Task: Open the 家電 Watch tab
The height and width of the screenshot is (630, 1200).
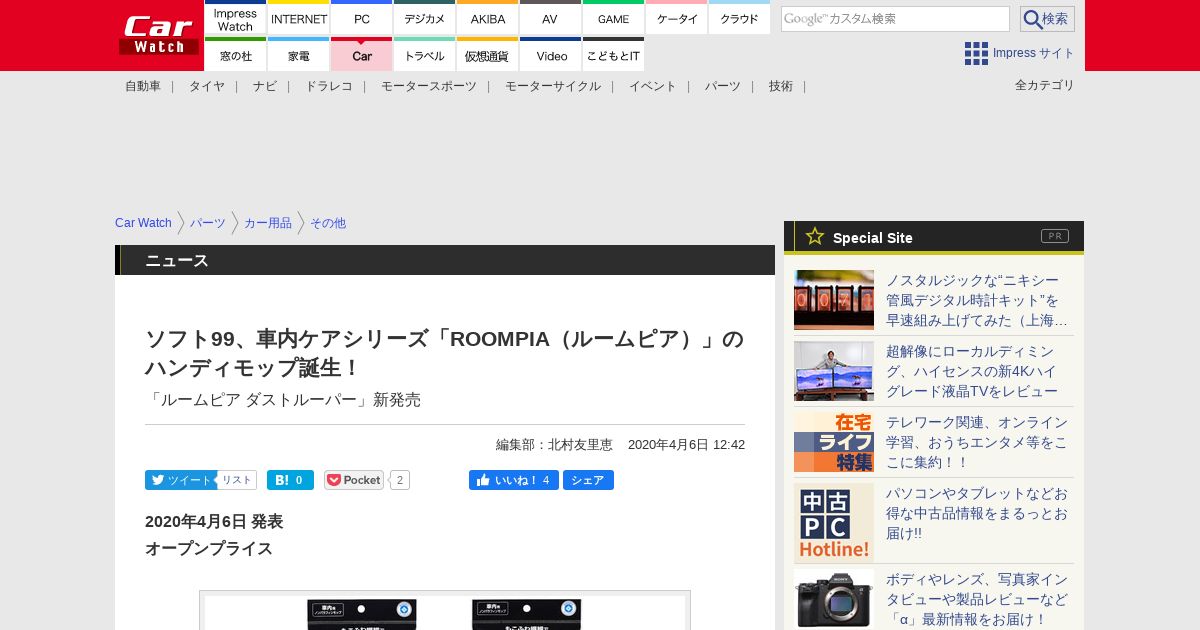Action: pos(299,55)
